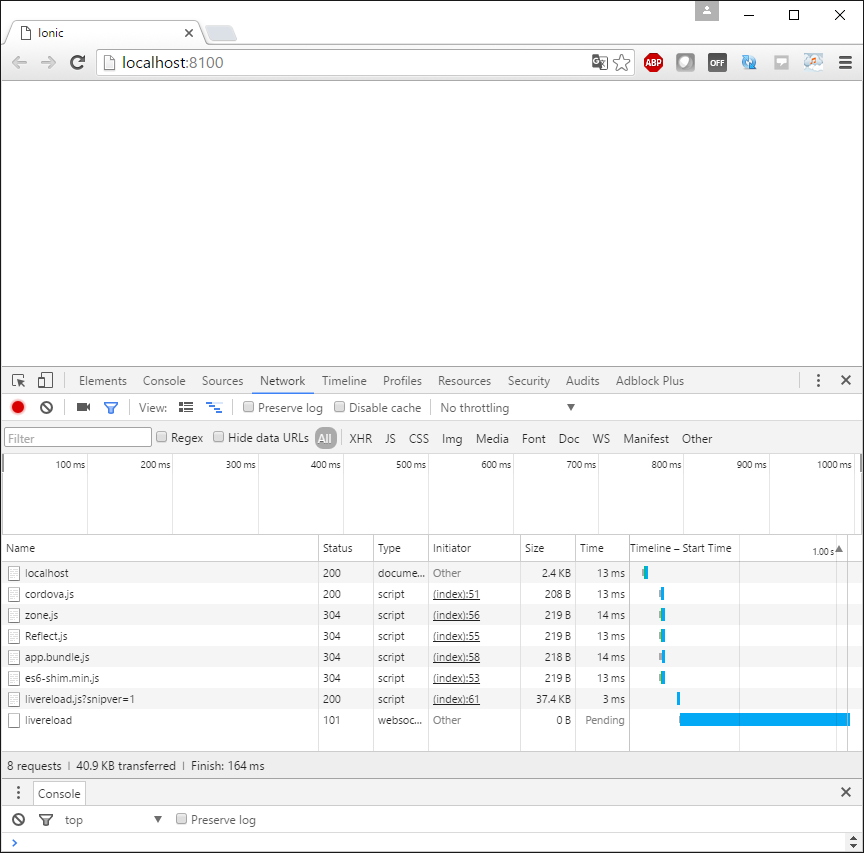Image resolution: width=864 pixels, height=853 pixels.
Task: Enable Preserve log in Network toolbar
Action: (x=249, y=407)
